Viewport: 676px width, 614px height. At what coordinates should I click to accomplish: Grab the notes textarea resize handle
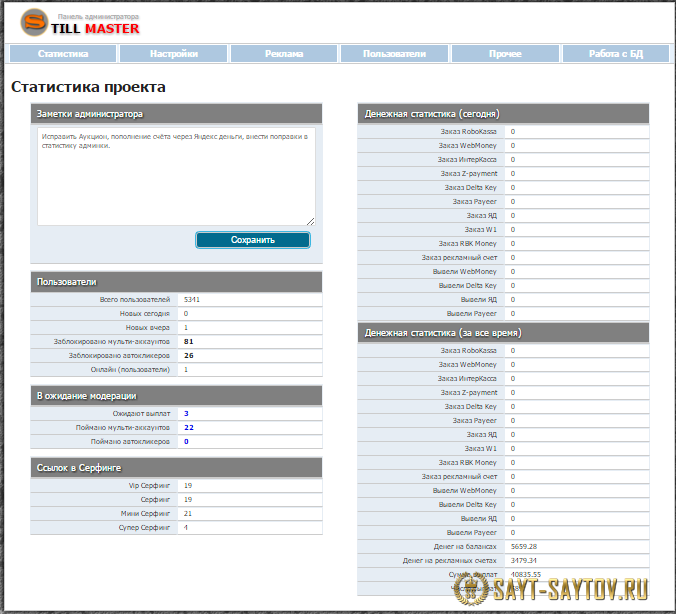click(310, 220)
